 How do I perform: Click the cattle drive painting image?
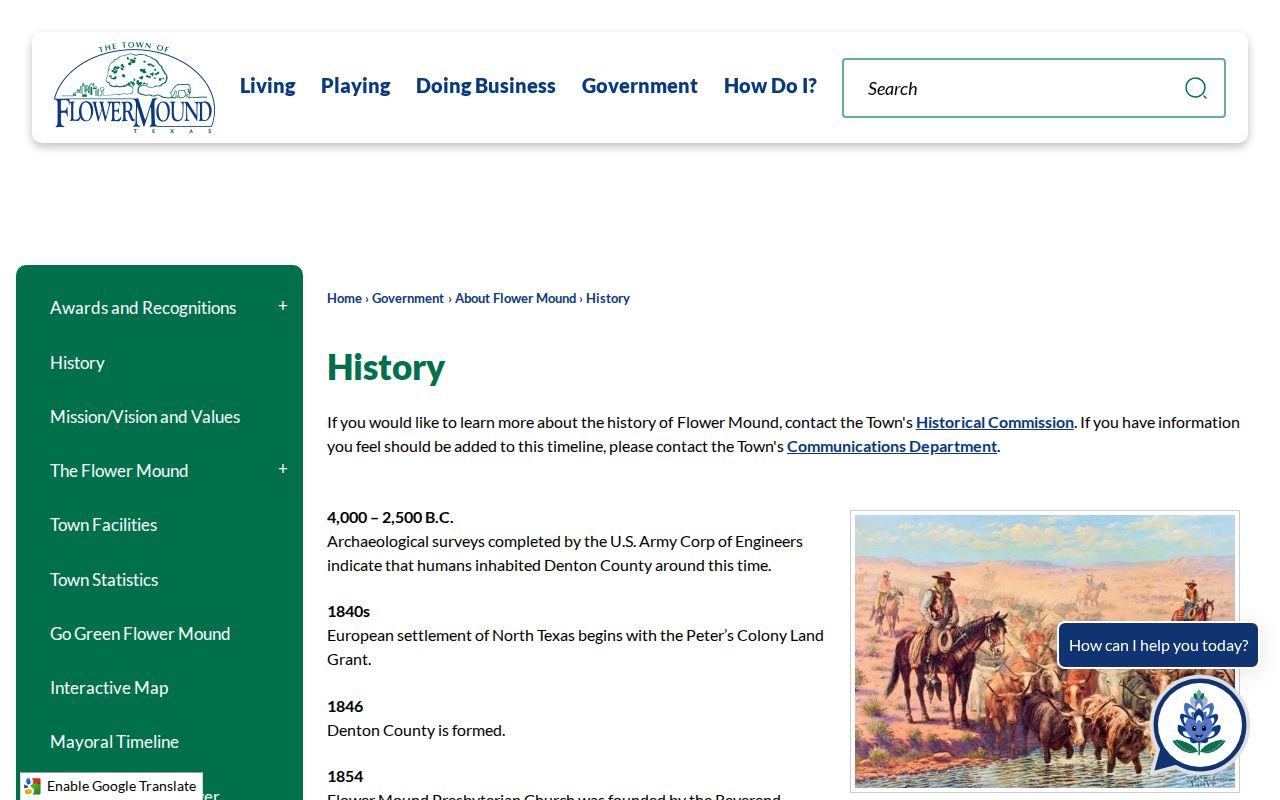coord(1045,652)
